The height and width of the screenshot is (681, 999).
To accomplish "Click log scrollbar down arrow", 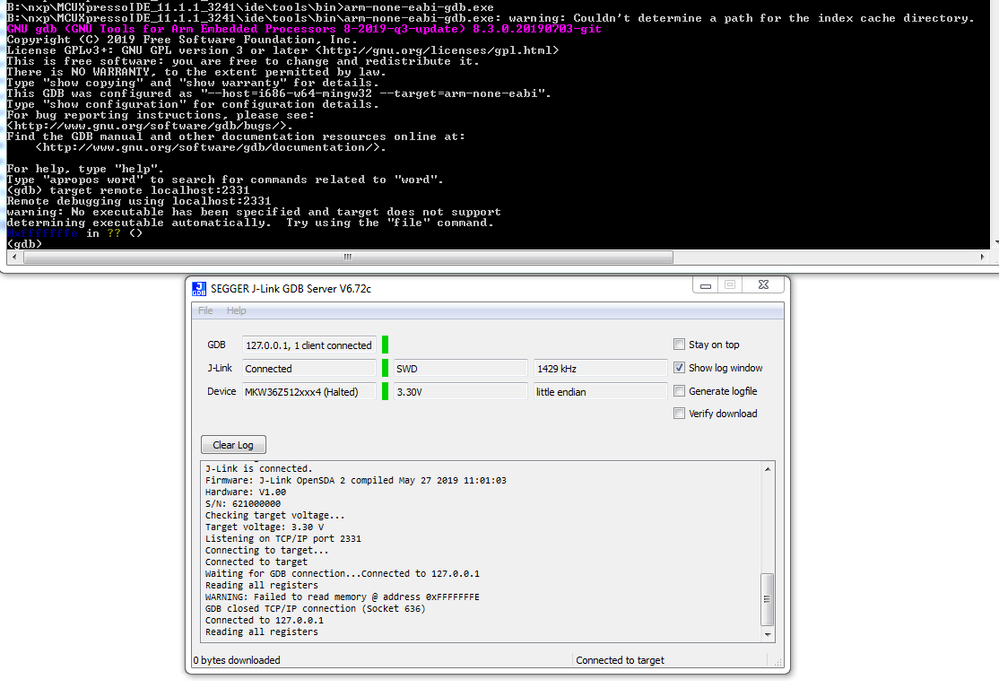I will (768, 634).
